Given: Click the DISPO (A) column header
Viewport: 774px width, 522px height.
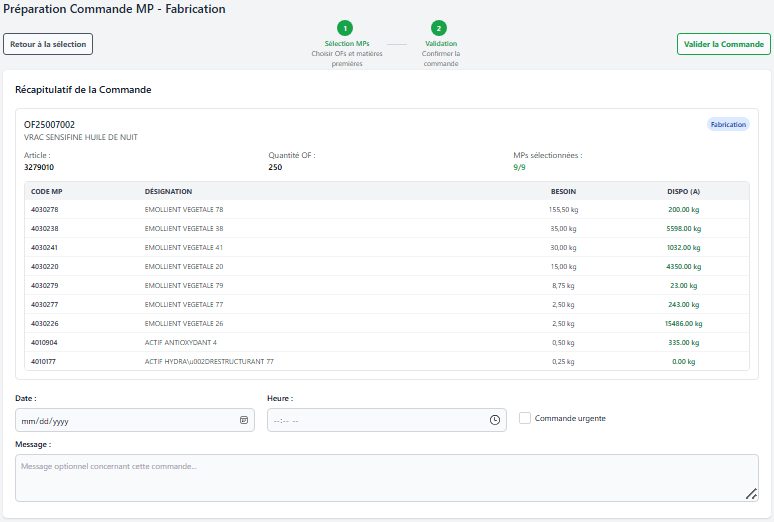Looking at the screenshot, I should coord(684,192).
